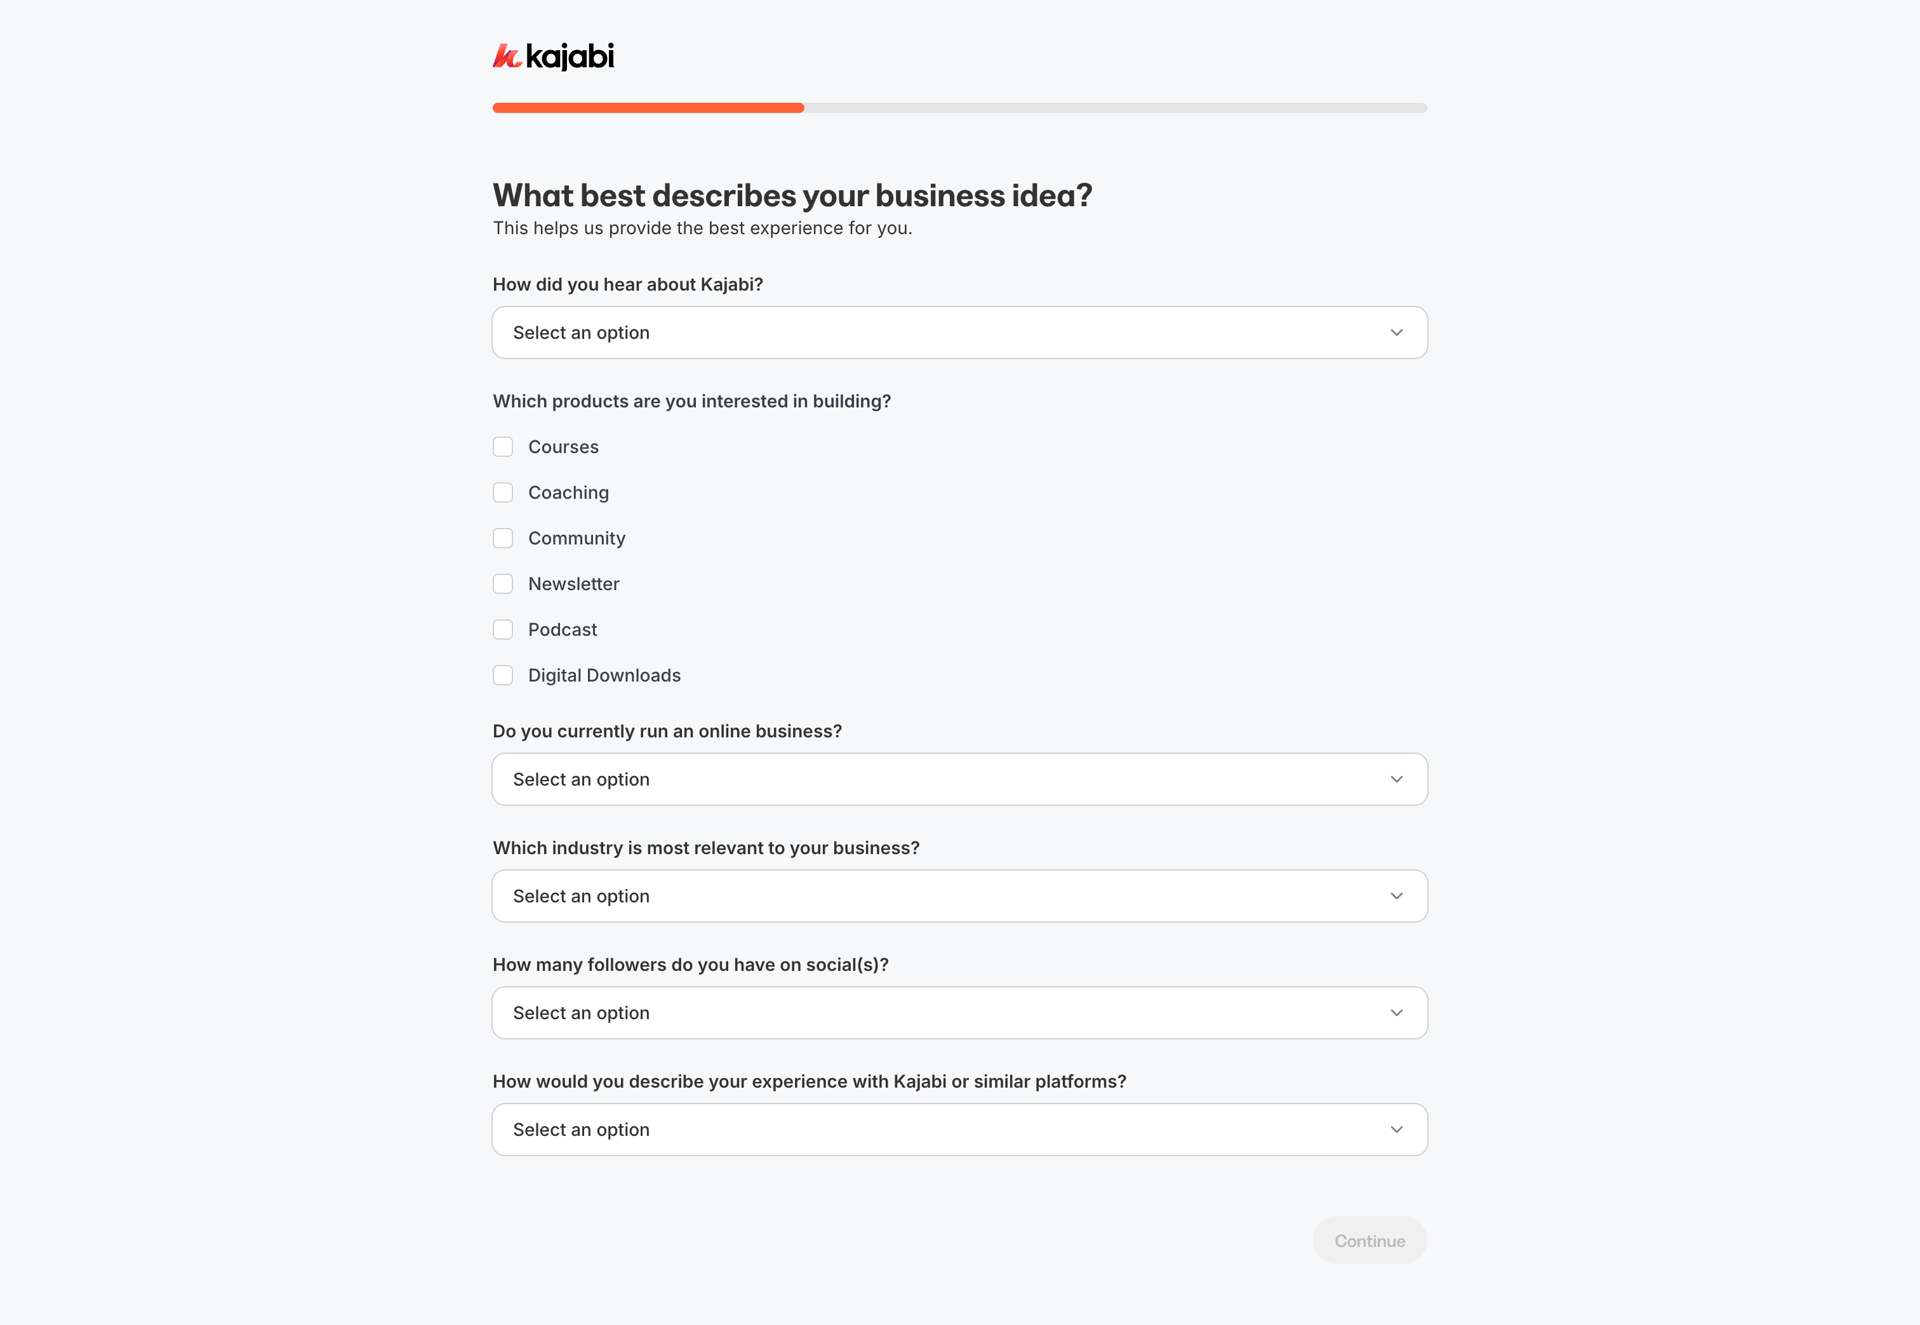Viewport: 1920px width, 1325px height.
Task: Open the industry selection dropdown
Action: click(959, 896)
